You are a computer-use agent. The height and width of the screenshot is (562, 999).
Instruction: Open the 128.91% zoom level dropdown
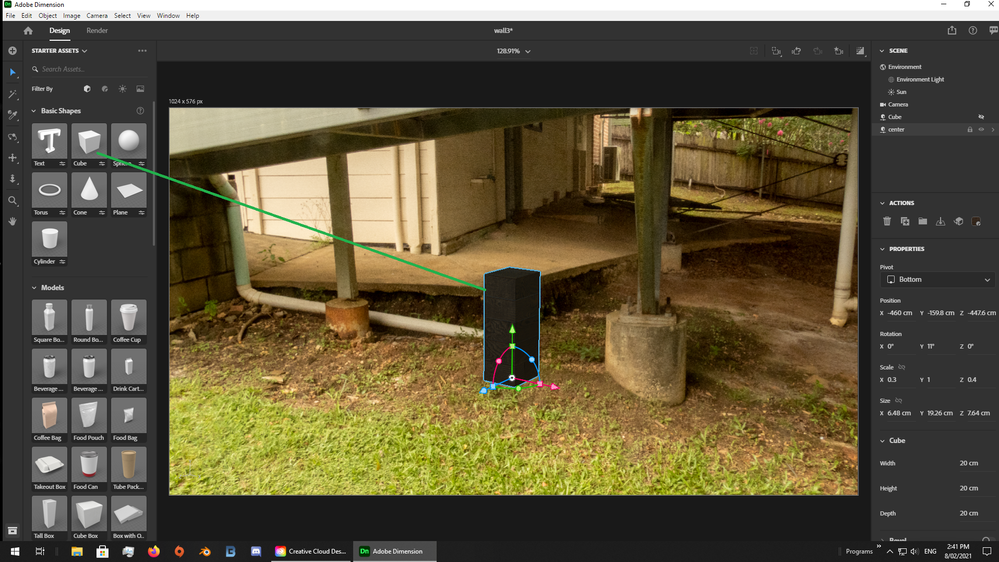[x=514, y=51]
